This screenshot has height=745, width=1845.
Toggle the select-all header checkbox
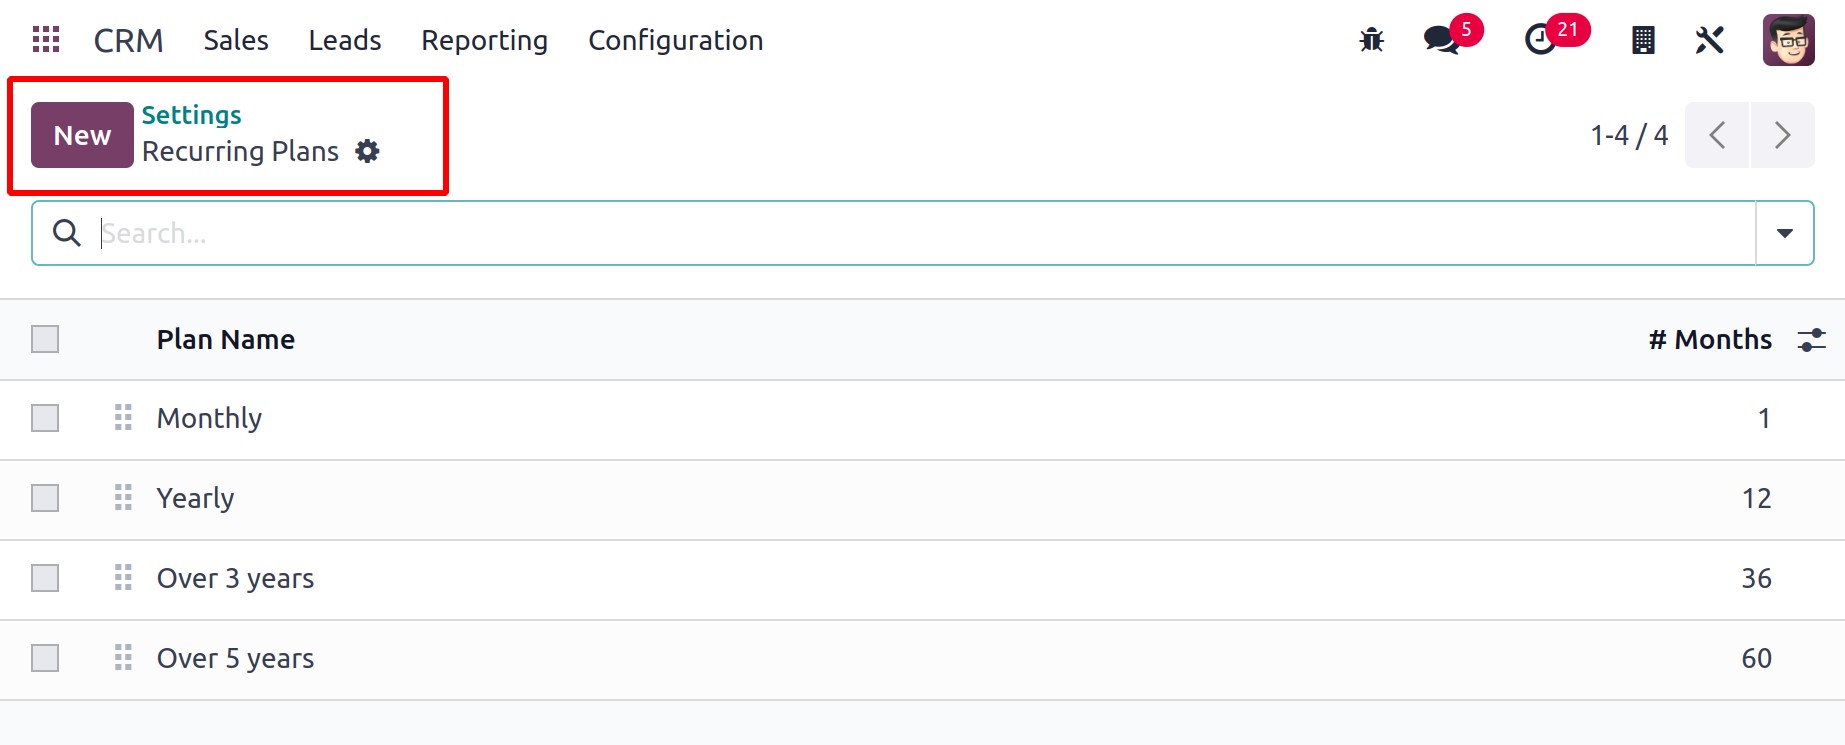(x=45, y=339)
